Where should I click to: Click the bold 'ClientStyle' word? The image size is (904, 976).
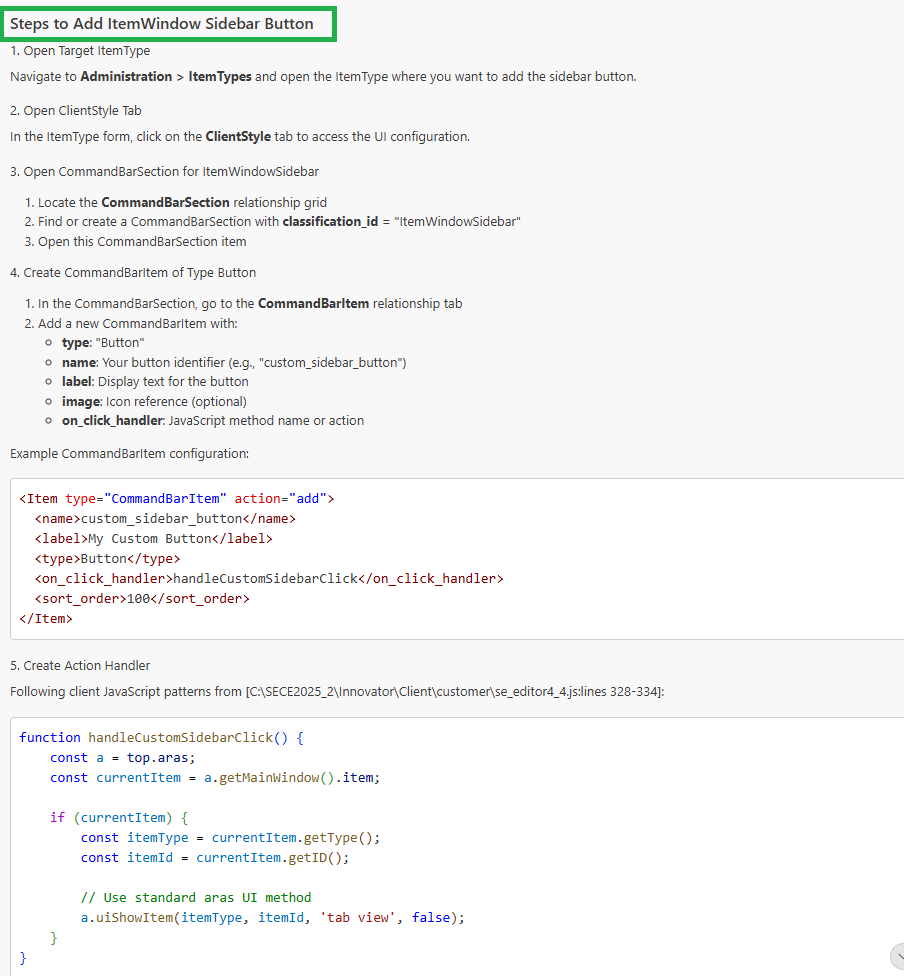pos(238,137)
